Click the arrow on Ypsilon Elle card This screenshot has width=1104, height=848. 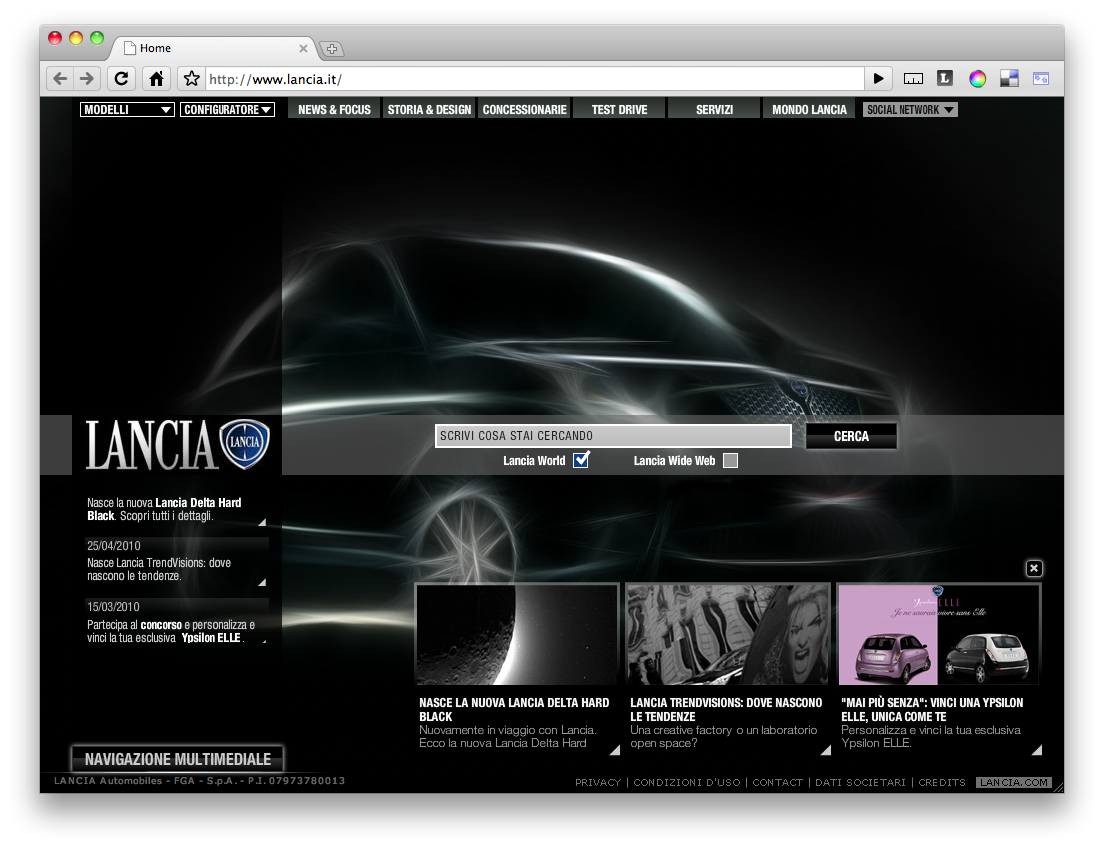pyautogui.click(x=1036, y=750)
